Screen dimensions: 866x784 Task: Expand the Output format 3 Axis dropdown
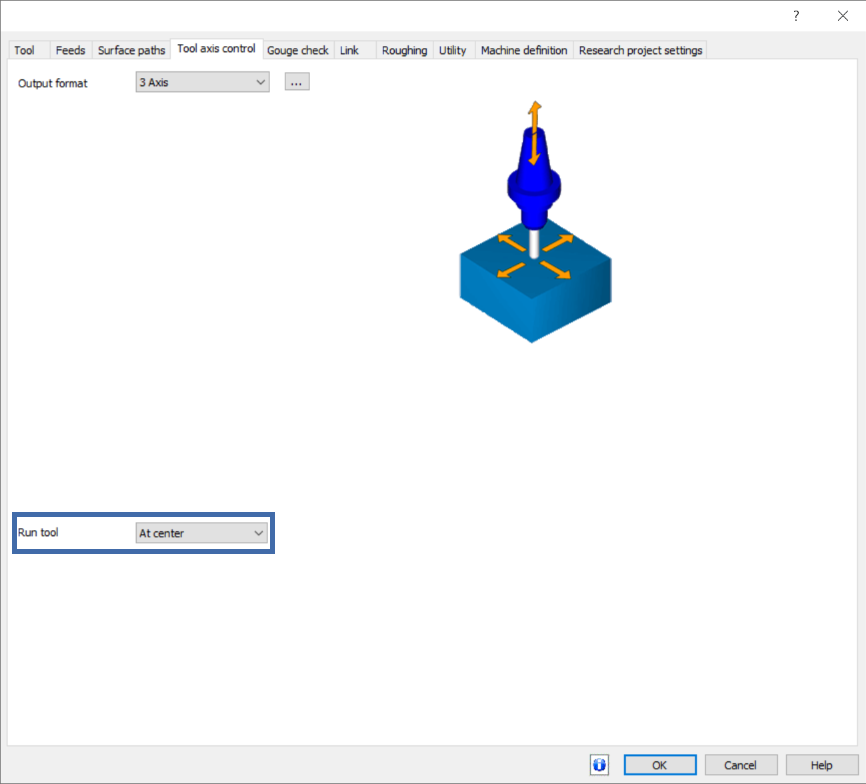[203, 82]
